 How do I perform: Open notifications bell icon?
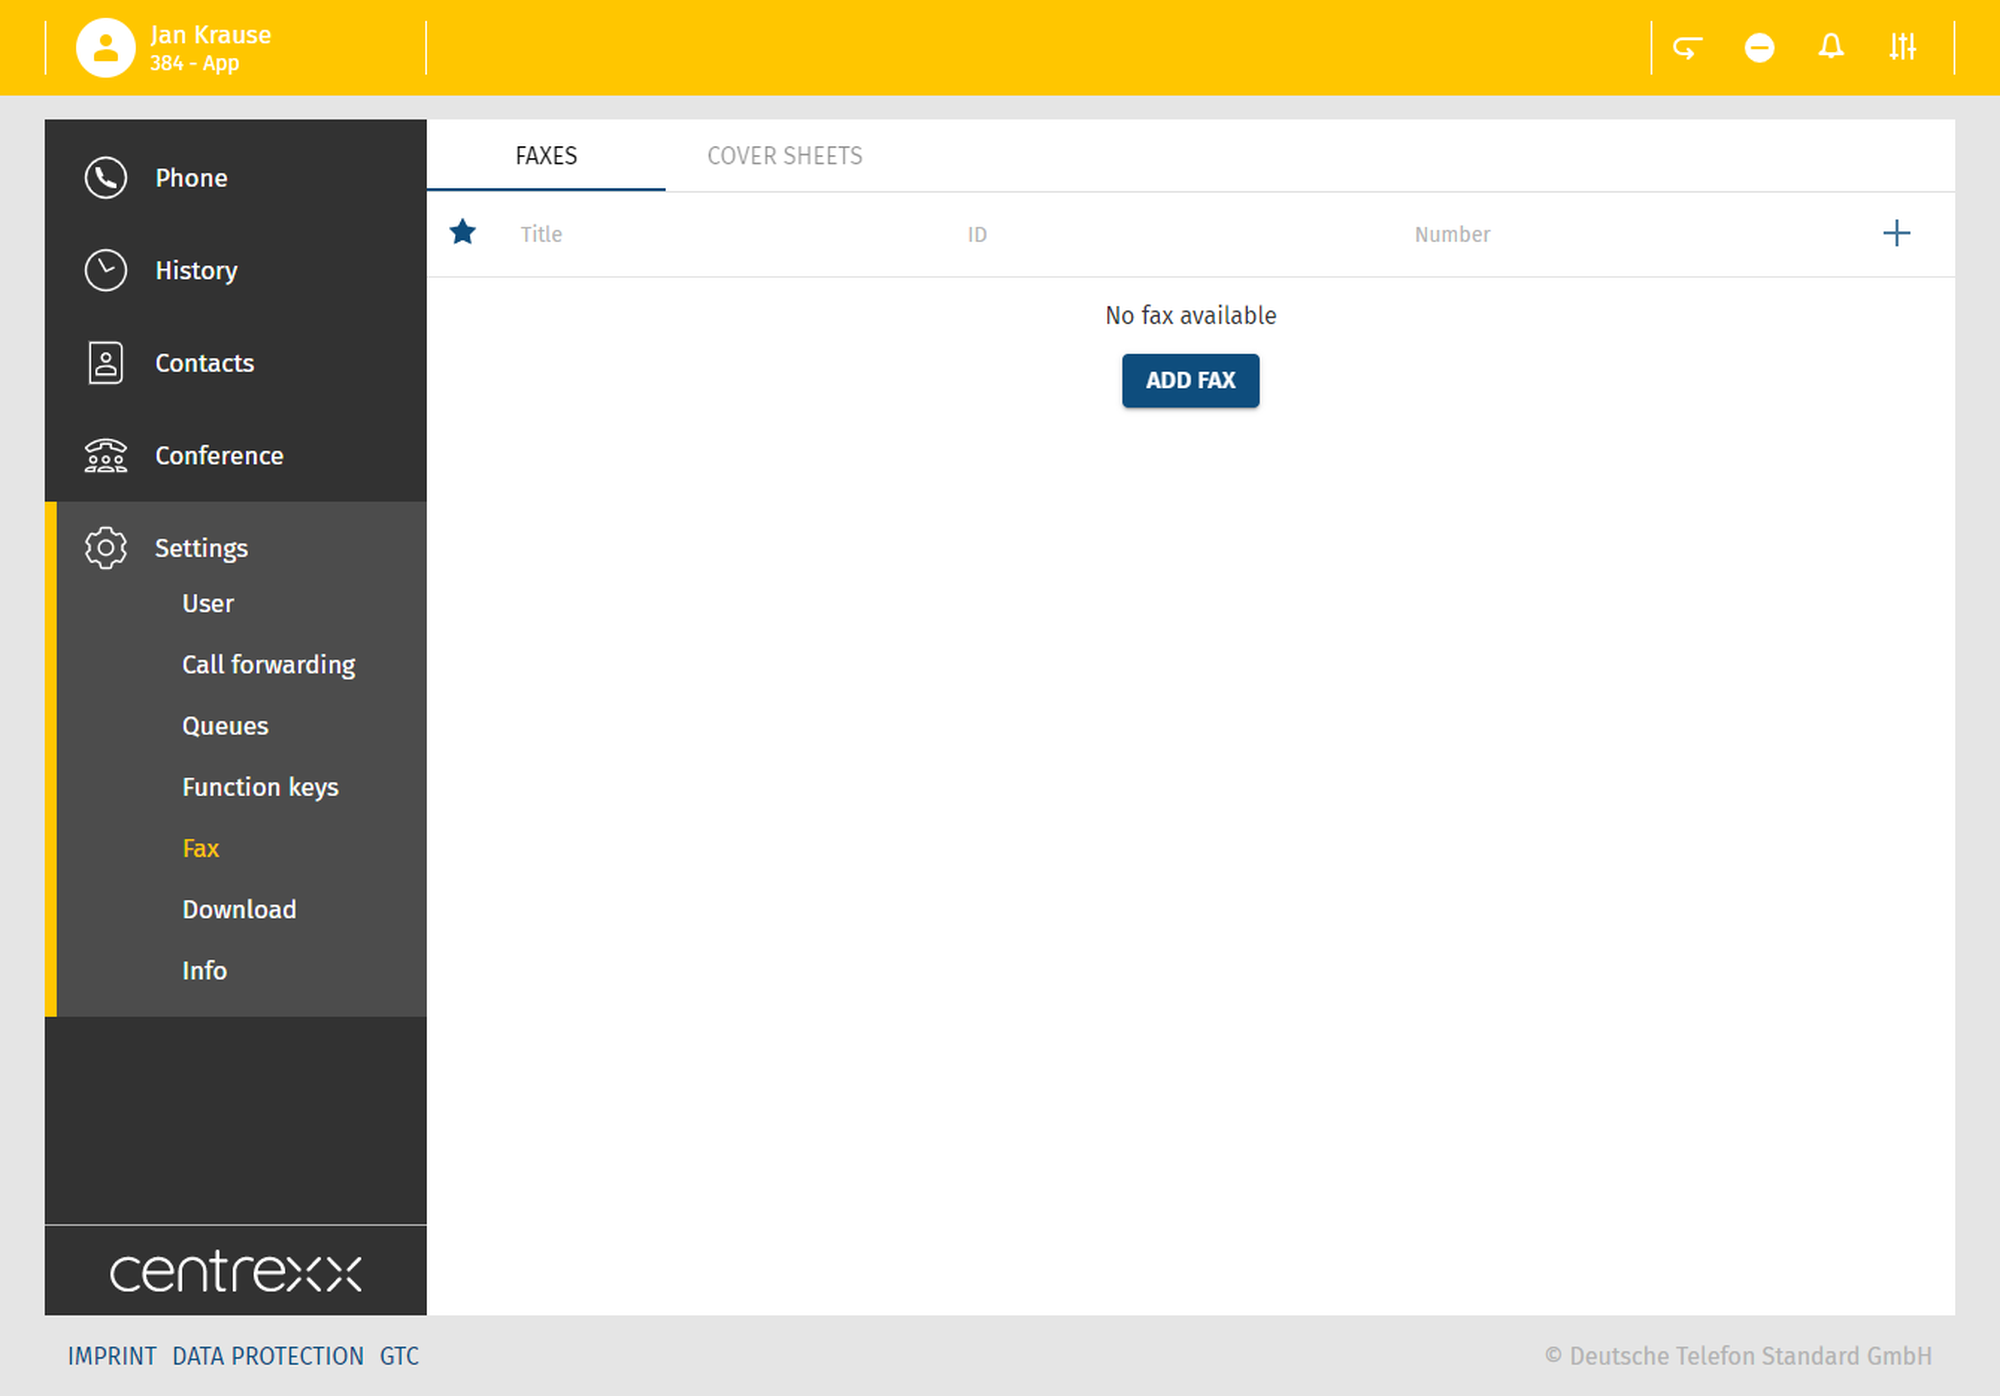coord(1831,47)
